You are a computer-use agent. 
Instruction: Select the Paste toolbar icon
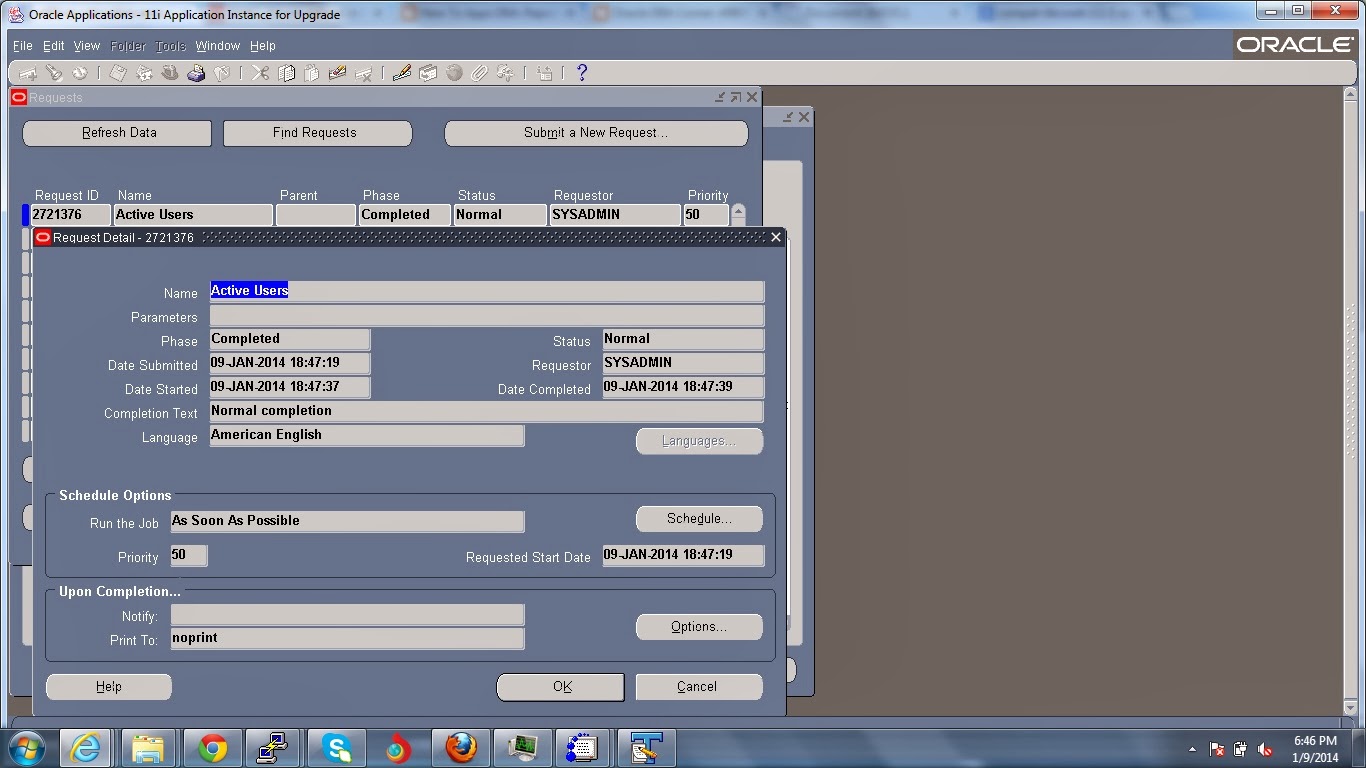(312, 72)
